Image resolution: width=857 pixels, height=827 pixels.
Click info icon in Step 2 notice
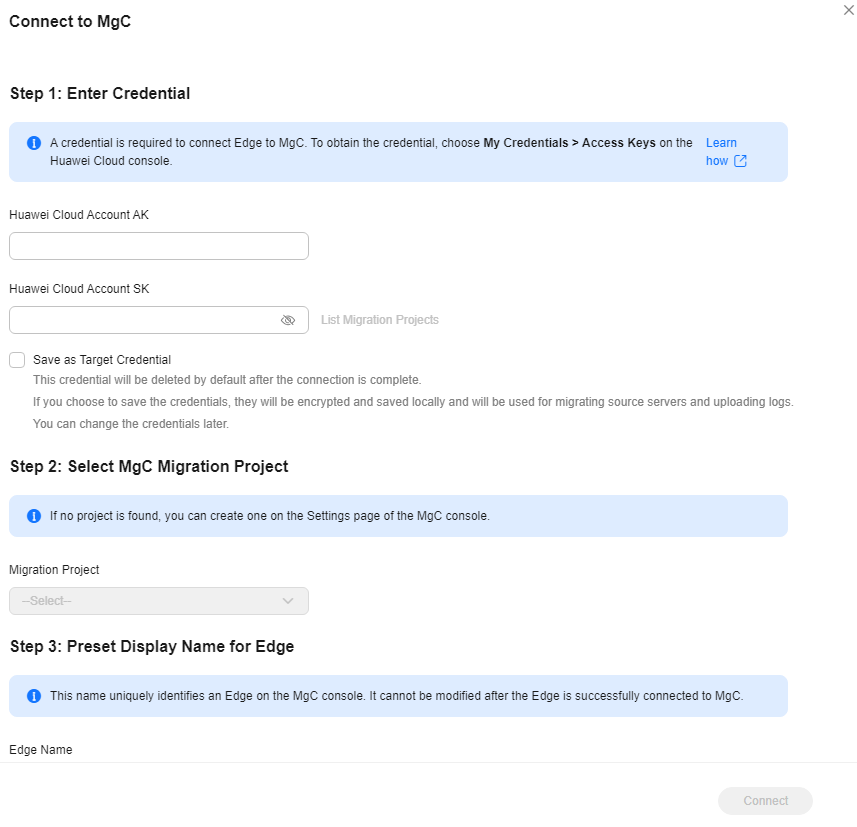coord(34,516)
